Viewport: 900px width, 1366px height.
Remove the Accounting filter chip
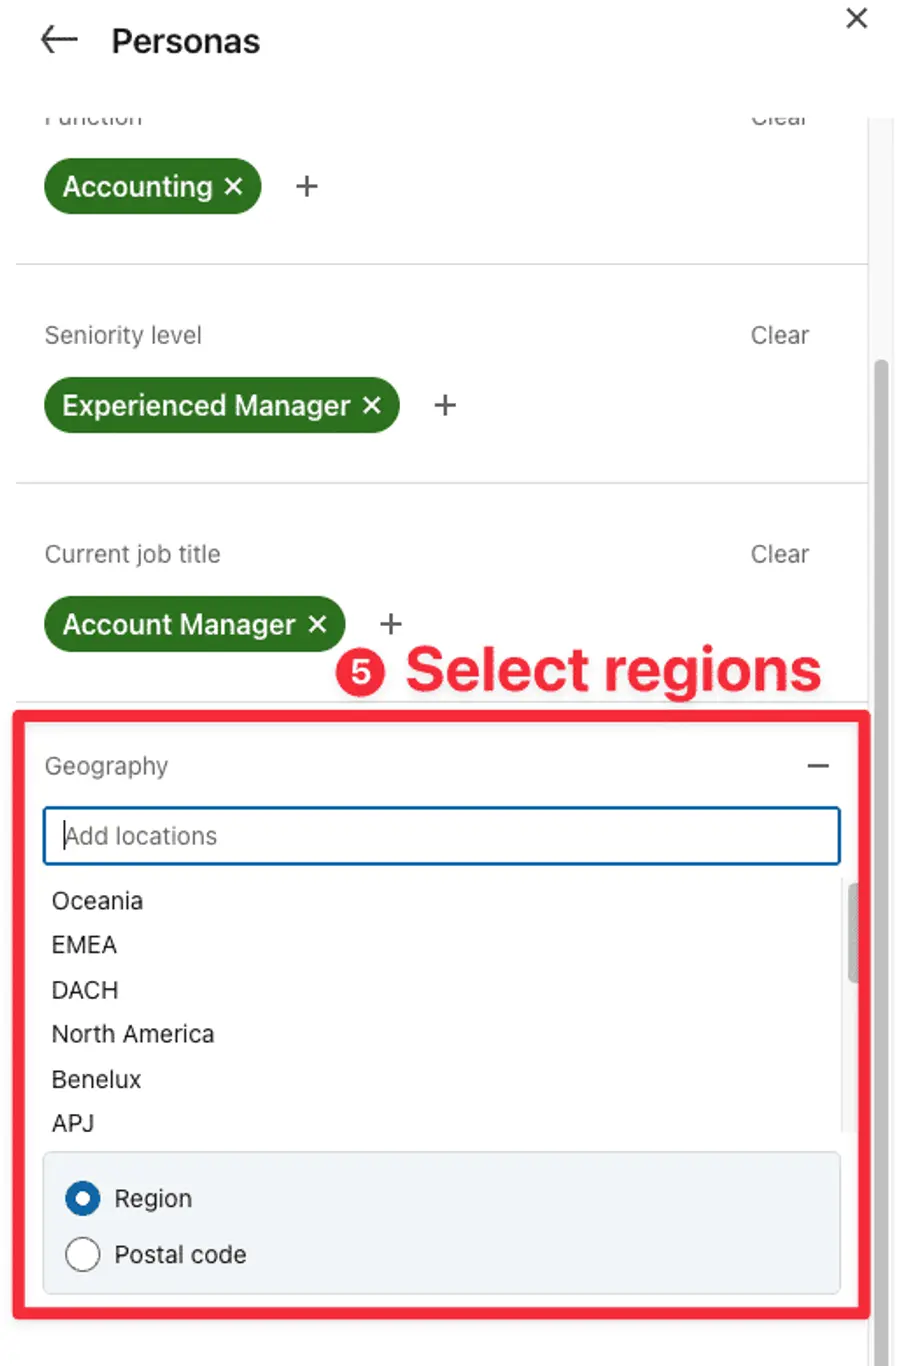pos(233,186)
